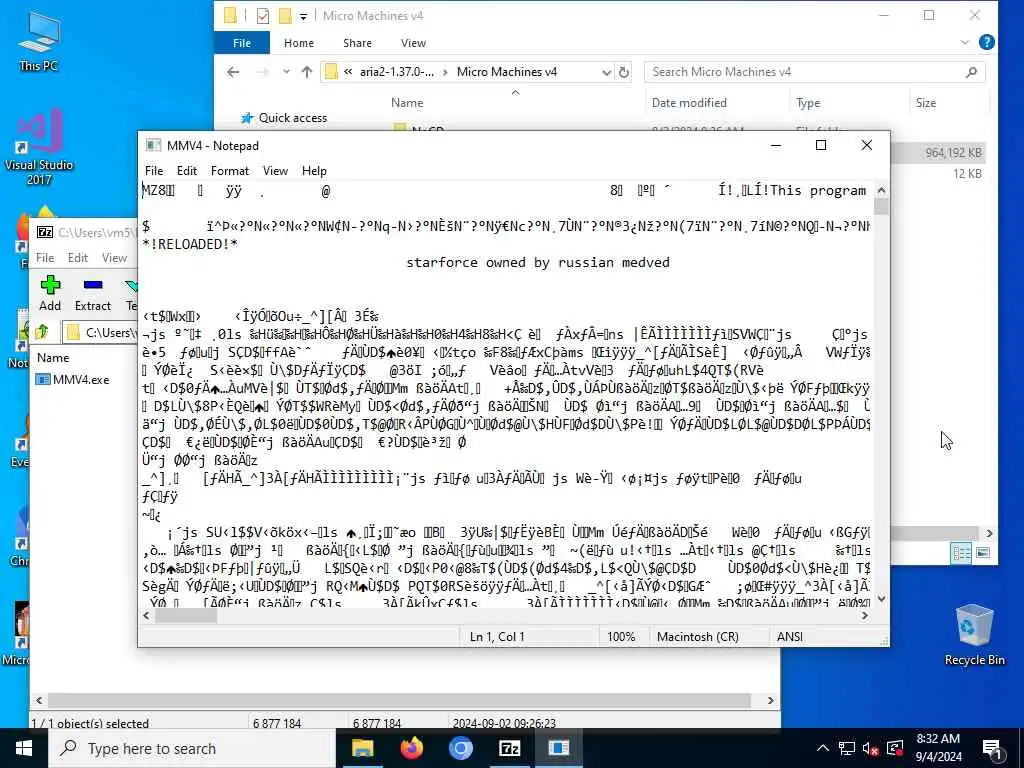Screen dimensions: 1024x768
Task: Click Notepad's vertical scroll down arrow
Action: click(881, 598)
